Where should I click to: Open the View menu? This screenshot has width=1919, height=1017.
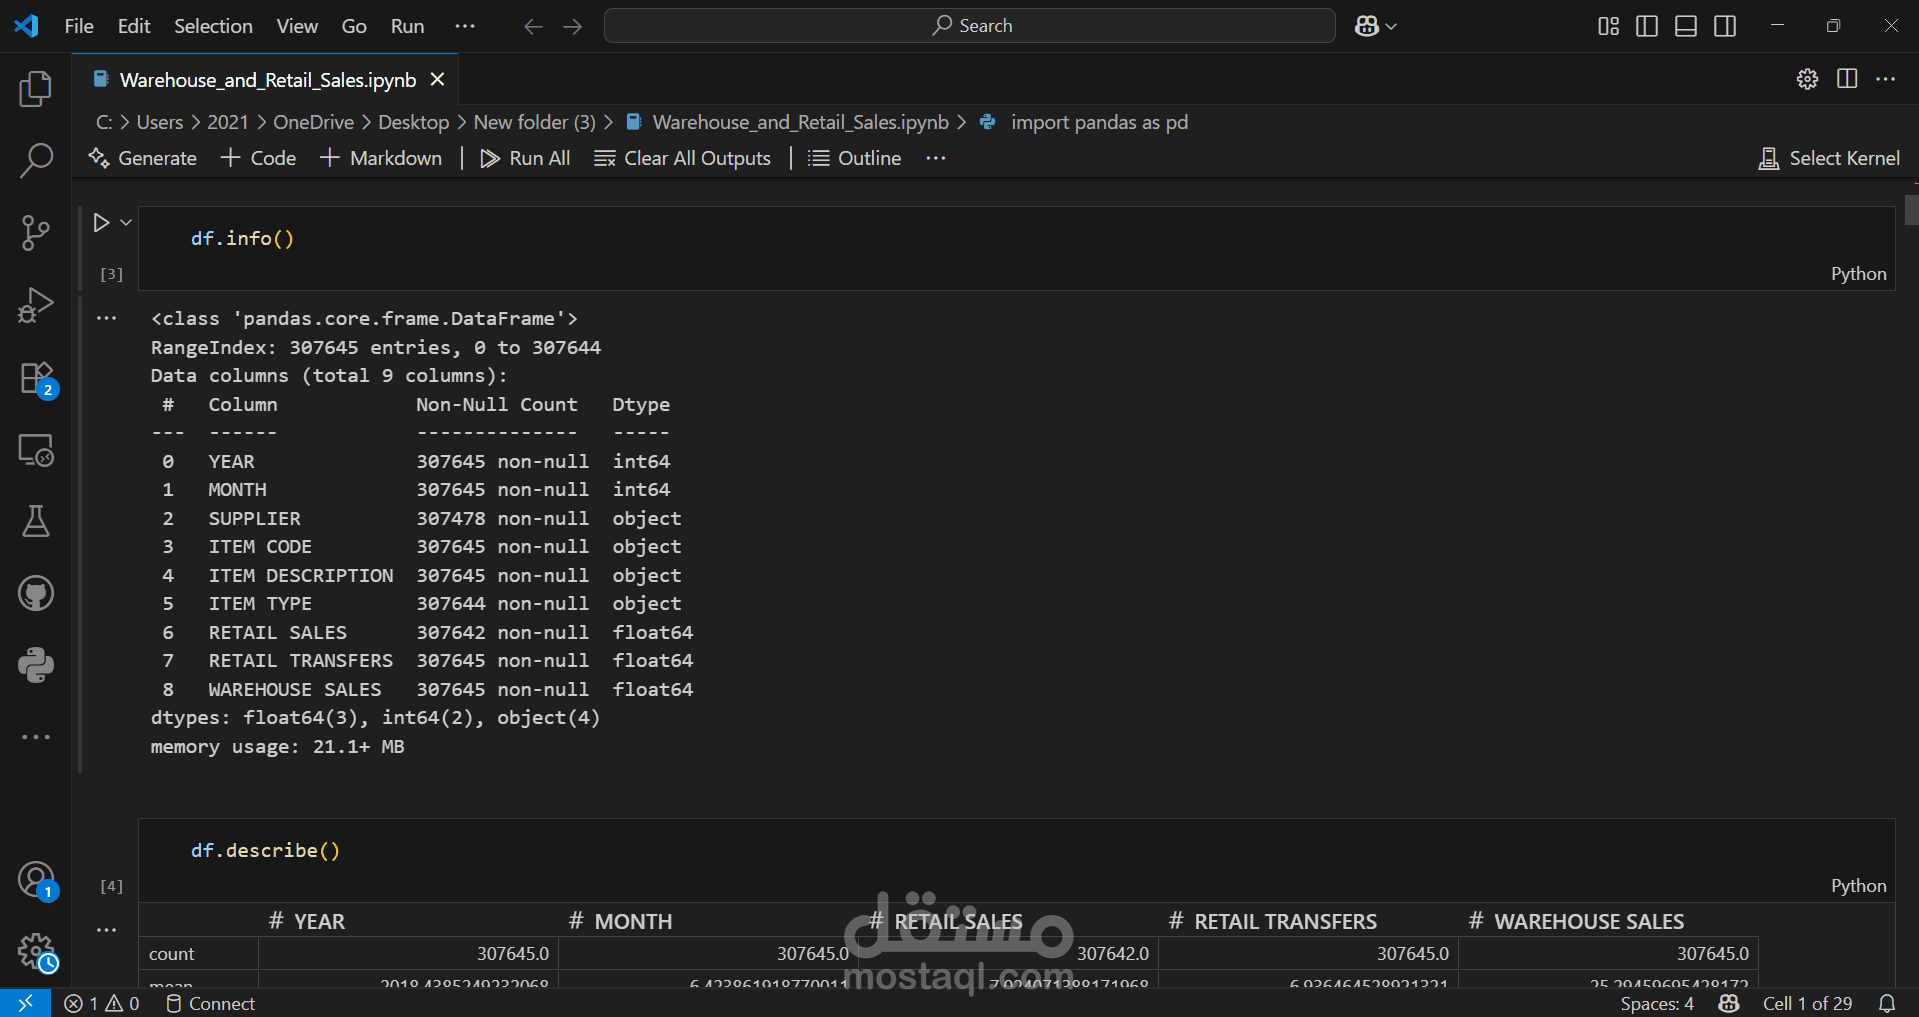tap(297, 26)
